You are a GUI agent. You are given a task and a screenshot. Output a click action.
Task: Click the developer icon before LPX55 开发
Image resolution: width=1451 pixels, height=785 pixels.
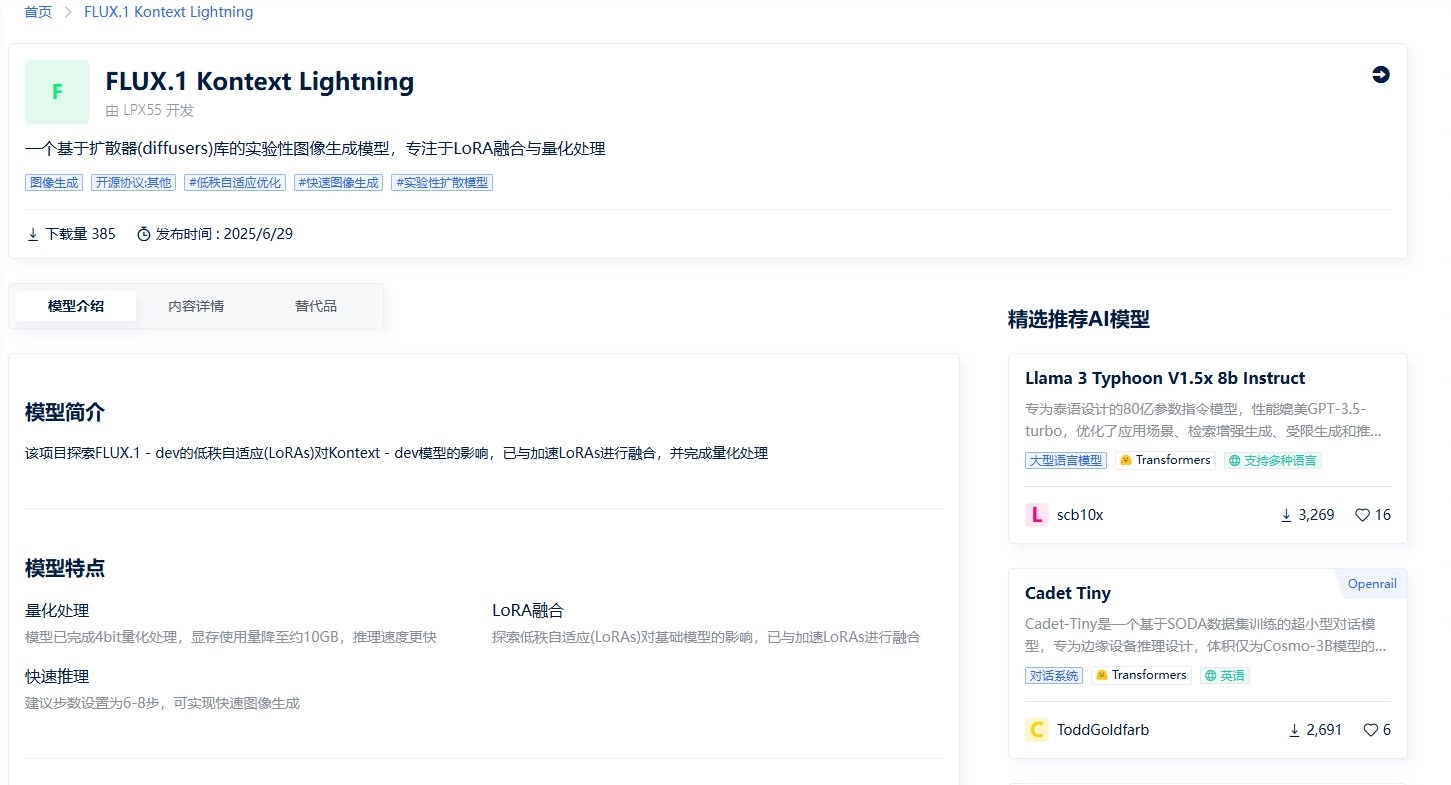112,111
